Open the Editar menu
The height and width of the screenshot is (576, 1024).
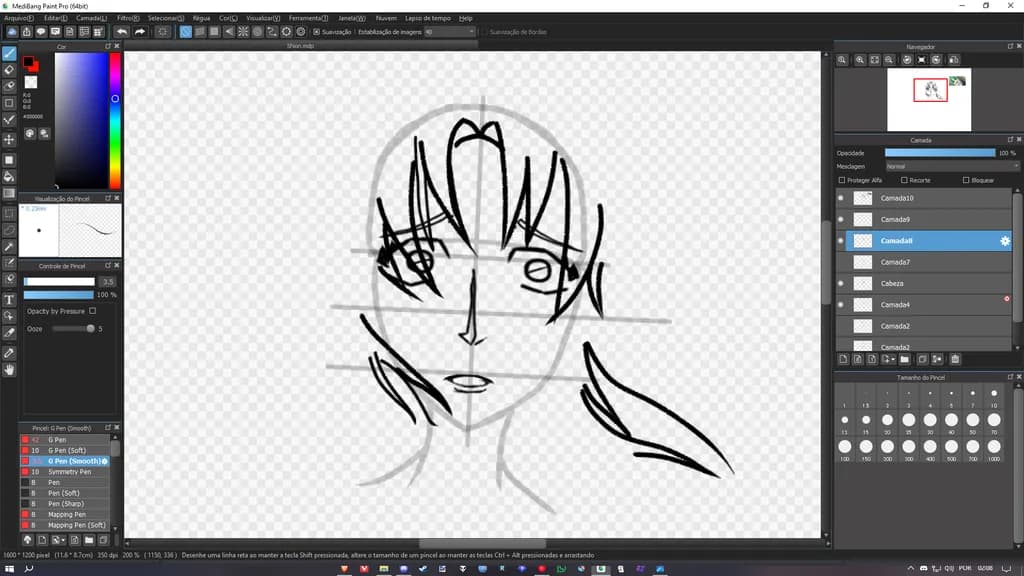[56, 18]
